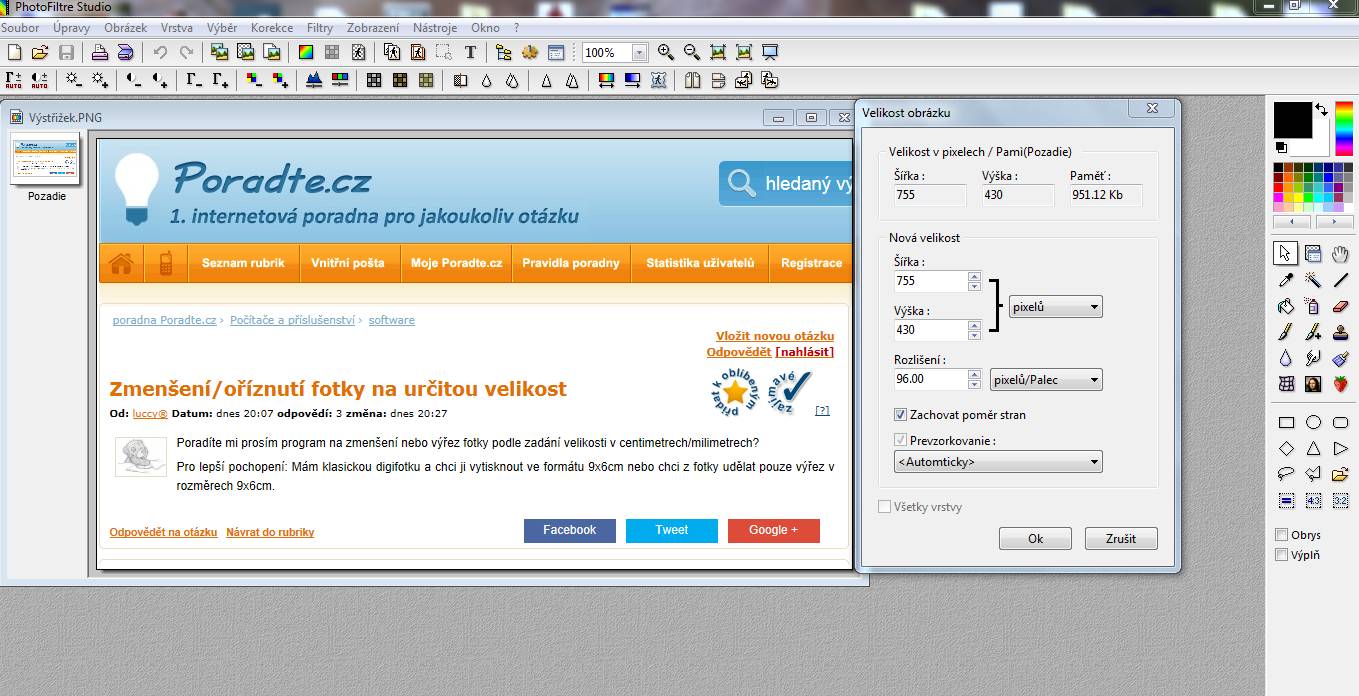Screen dimensions: 1359x696
Task: Close the Velikost obrázku dialog with X
Action: [x=1151, y=108]
